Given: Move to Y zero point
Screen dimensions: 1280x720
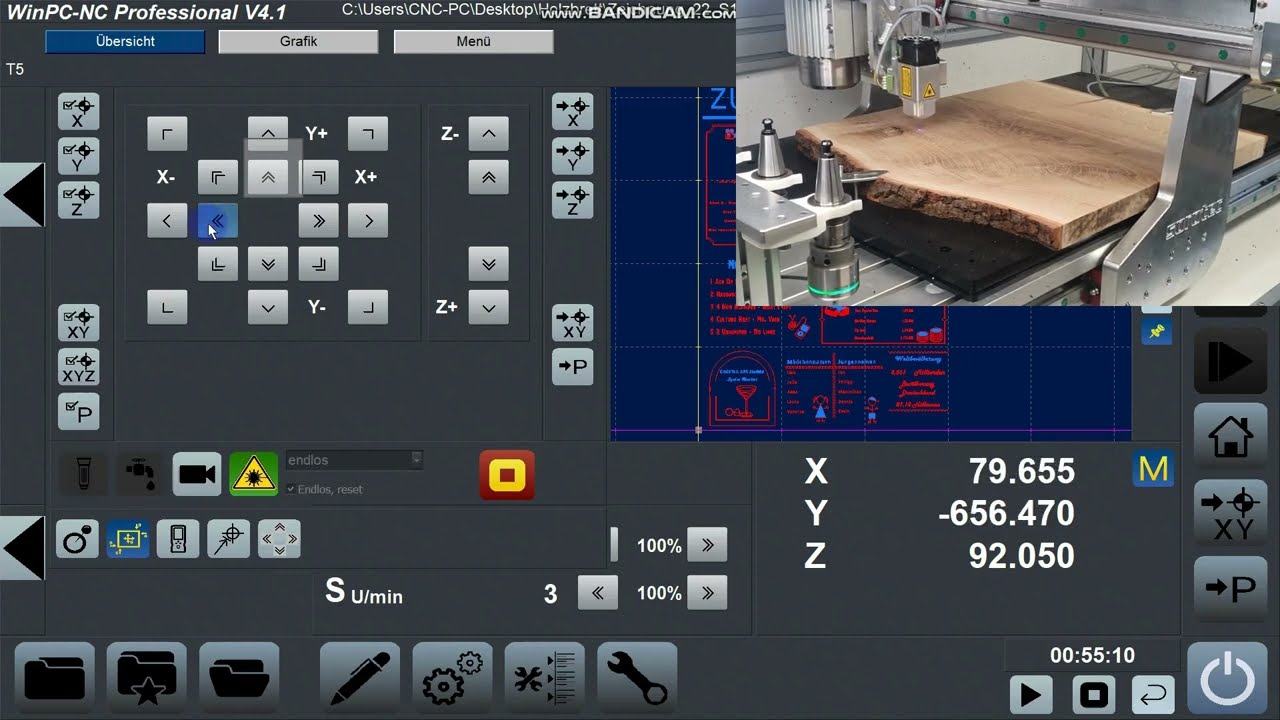Looking at the screenshot, I should click(x=573, y=156).
